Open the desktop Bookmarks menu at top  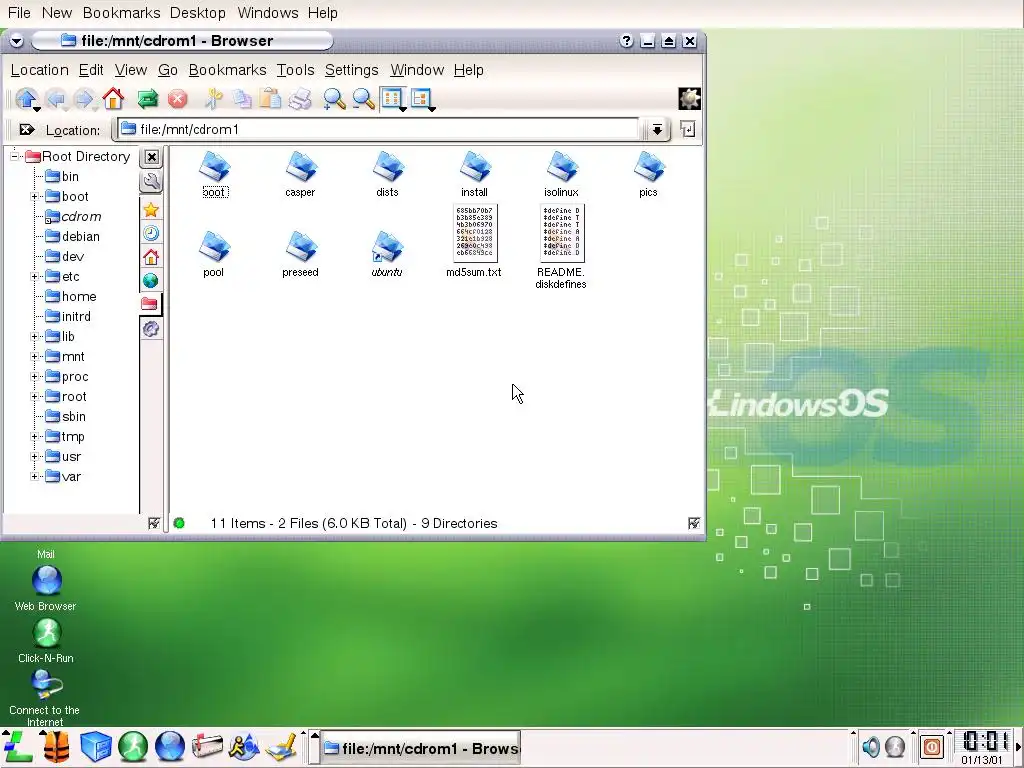click(x=121, y=13)
